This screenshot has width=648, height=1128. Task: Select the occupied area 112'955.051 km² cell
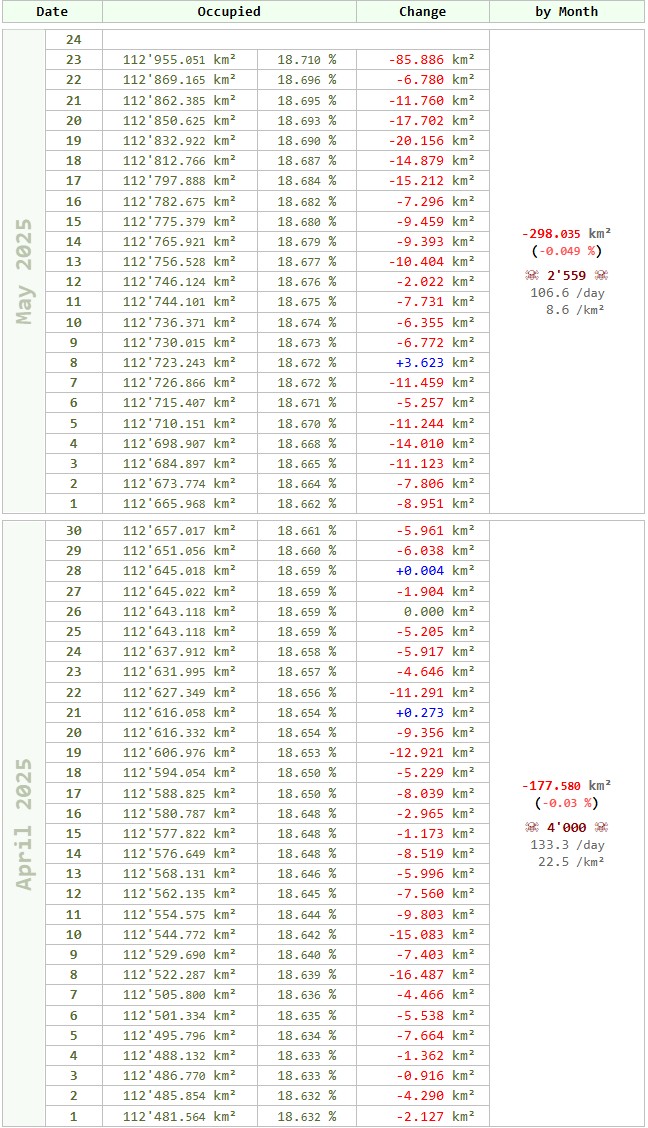tap(180, 60)
